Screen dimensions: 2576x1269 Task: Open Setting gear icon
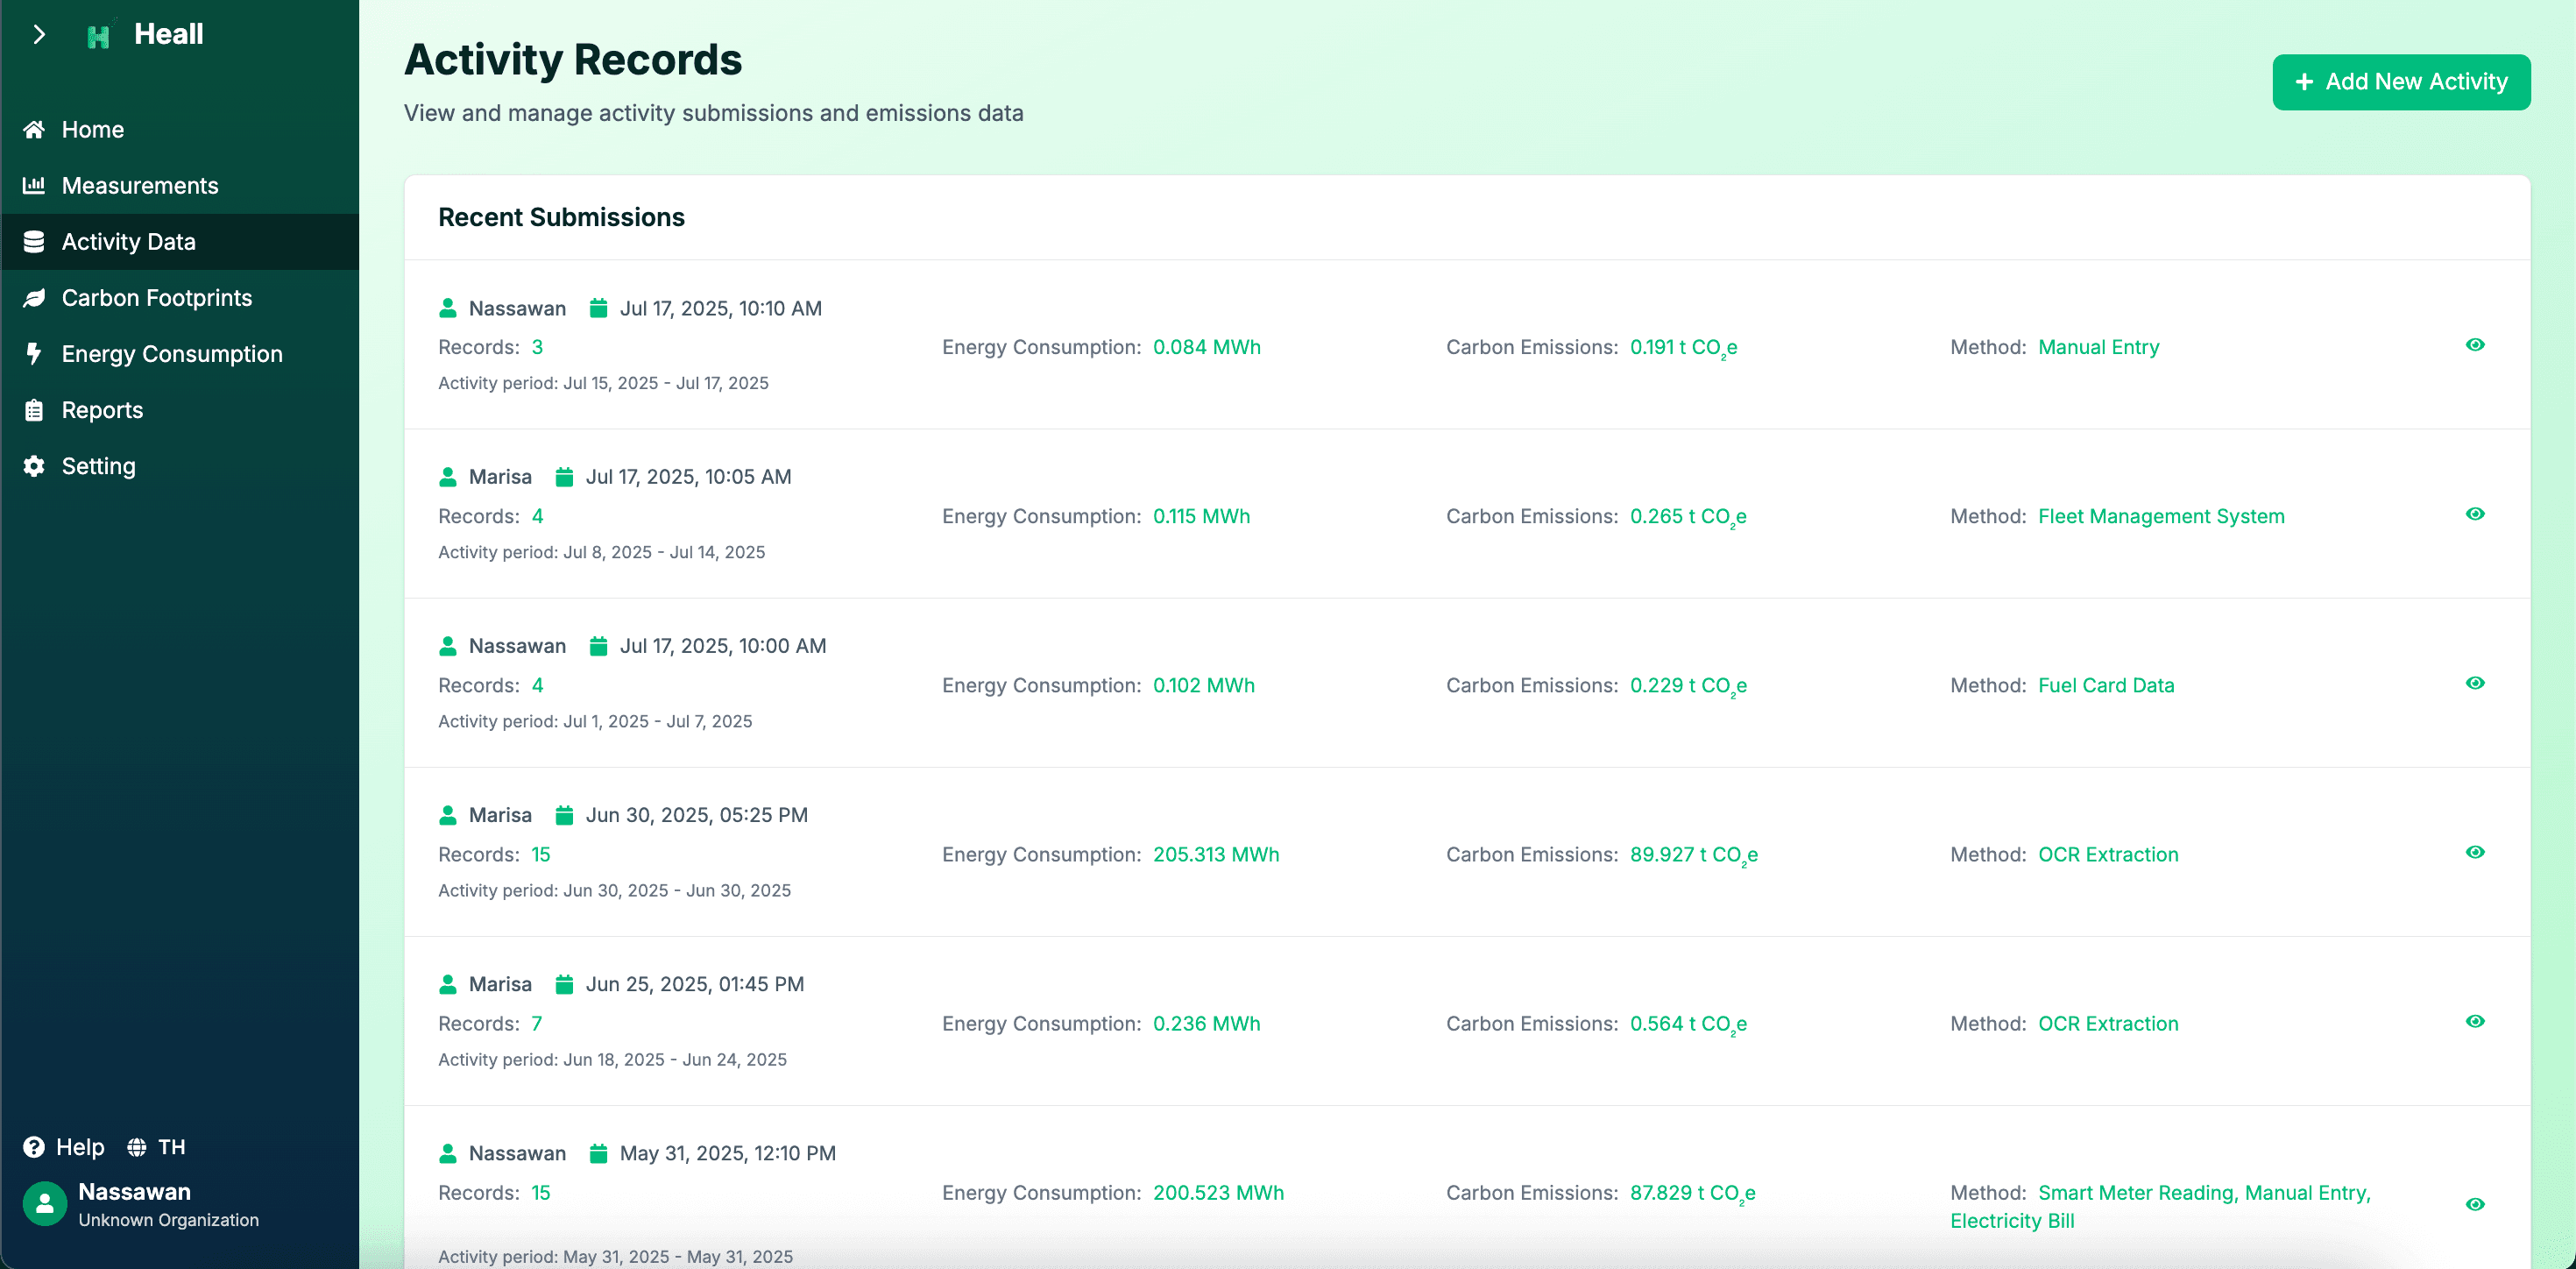pyautogui.click(x=34, y=466)
